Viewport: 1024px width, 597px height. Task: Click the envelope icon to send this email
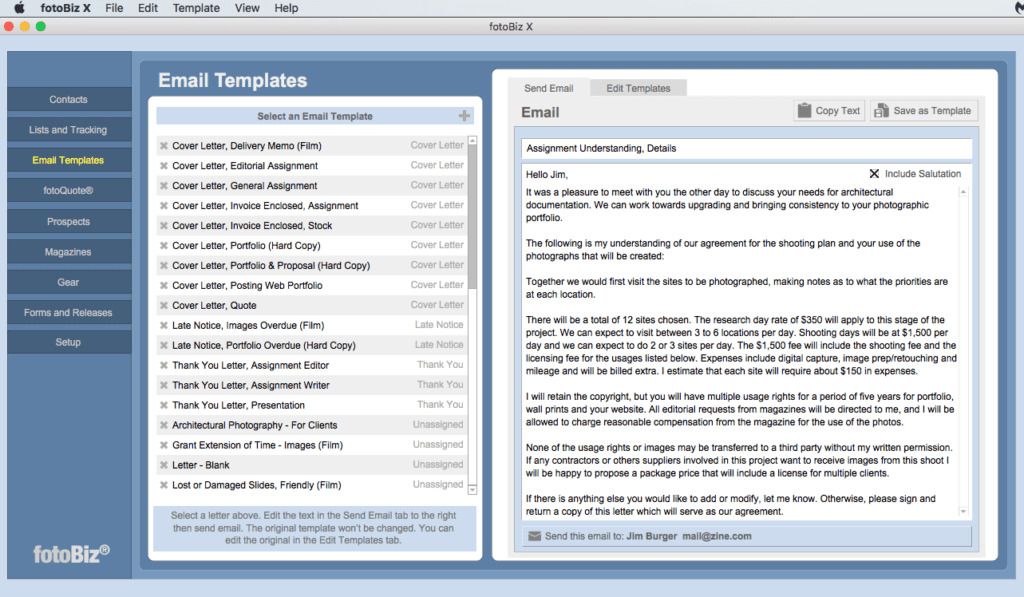click(x=534, y=536)
